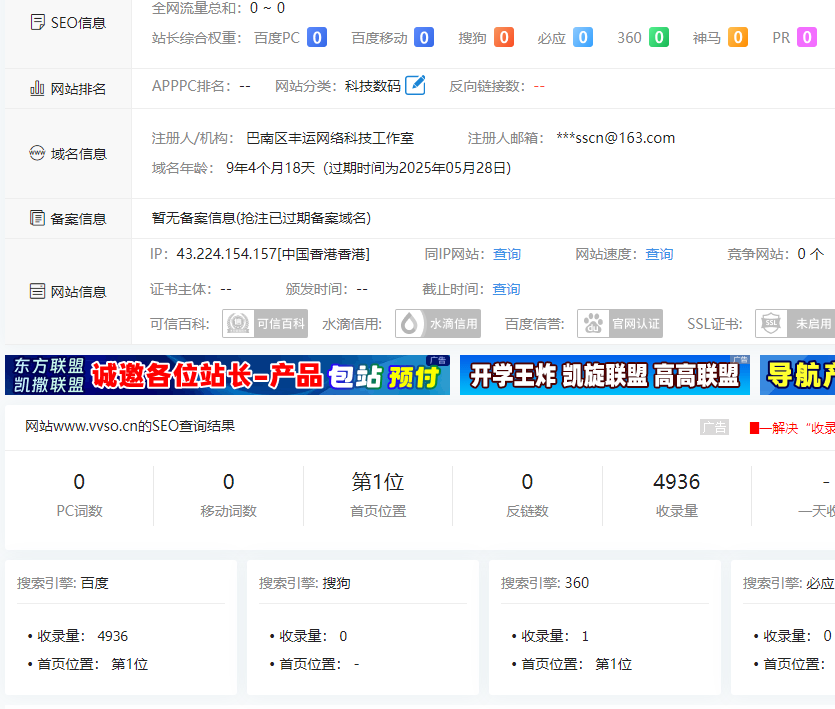Viewport: 835px width, 709px height.
Task: Click the IP address 43.224.154.157
Action: (x=226, y=254)
